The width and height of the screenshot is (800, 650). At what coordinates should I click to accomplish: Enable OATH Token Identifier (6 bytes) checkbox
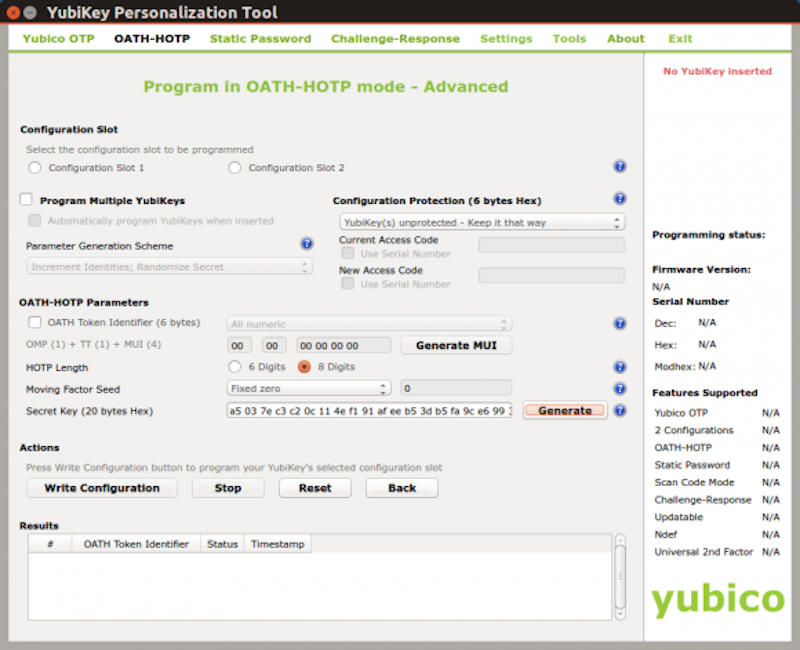click(35, 322)
